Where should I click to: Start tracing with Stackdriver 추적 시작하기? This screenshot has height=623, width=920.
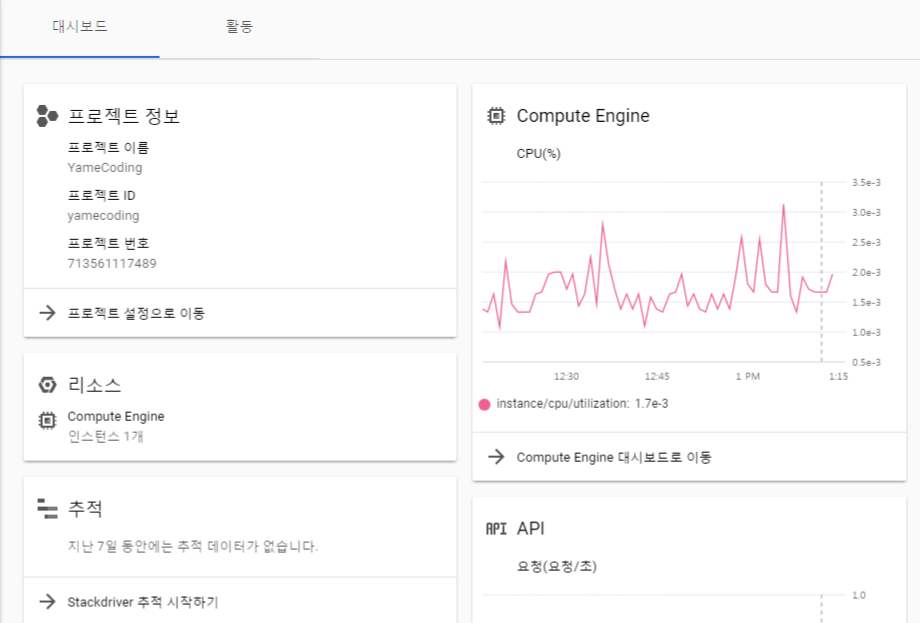pyautogui.click(x=142, y=602)
